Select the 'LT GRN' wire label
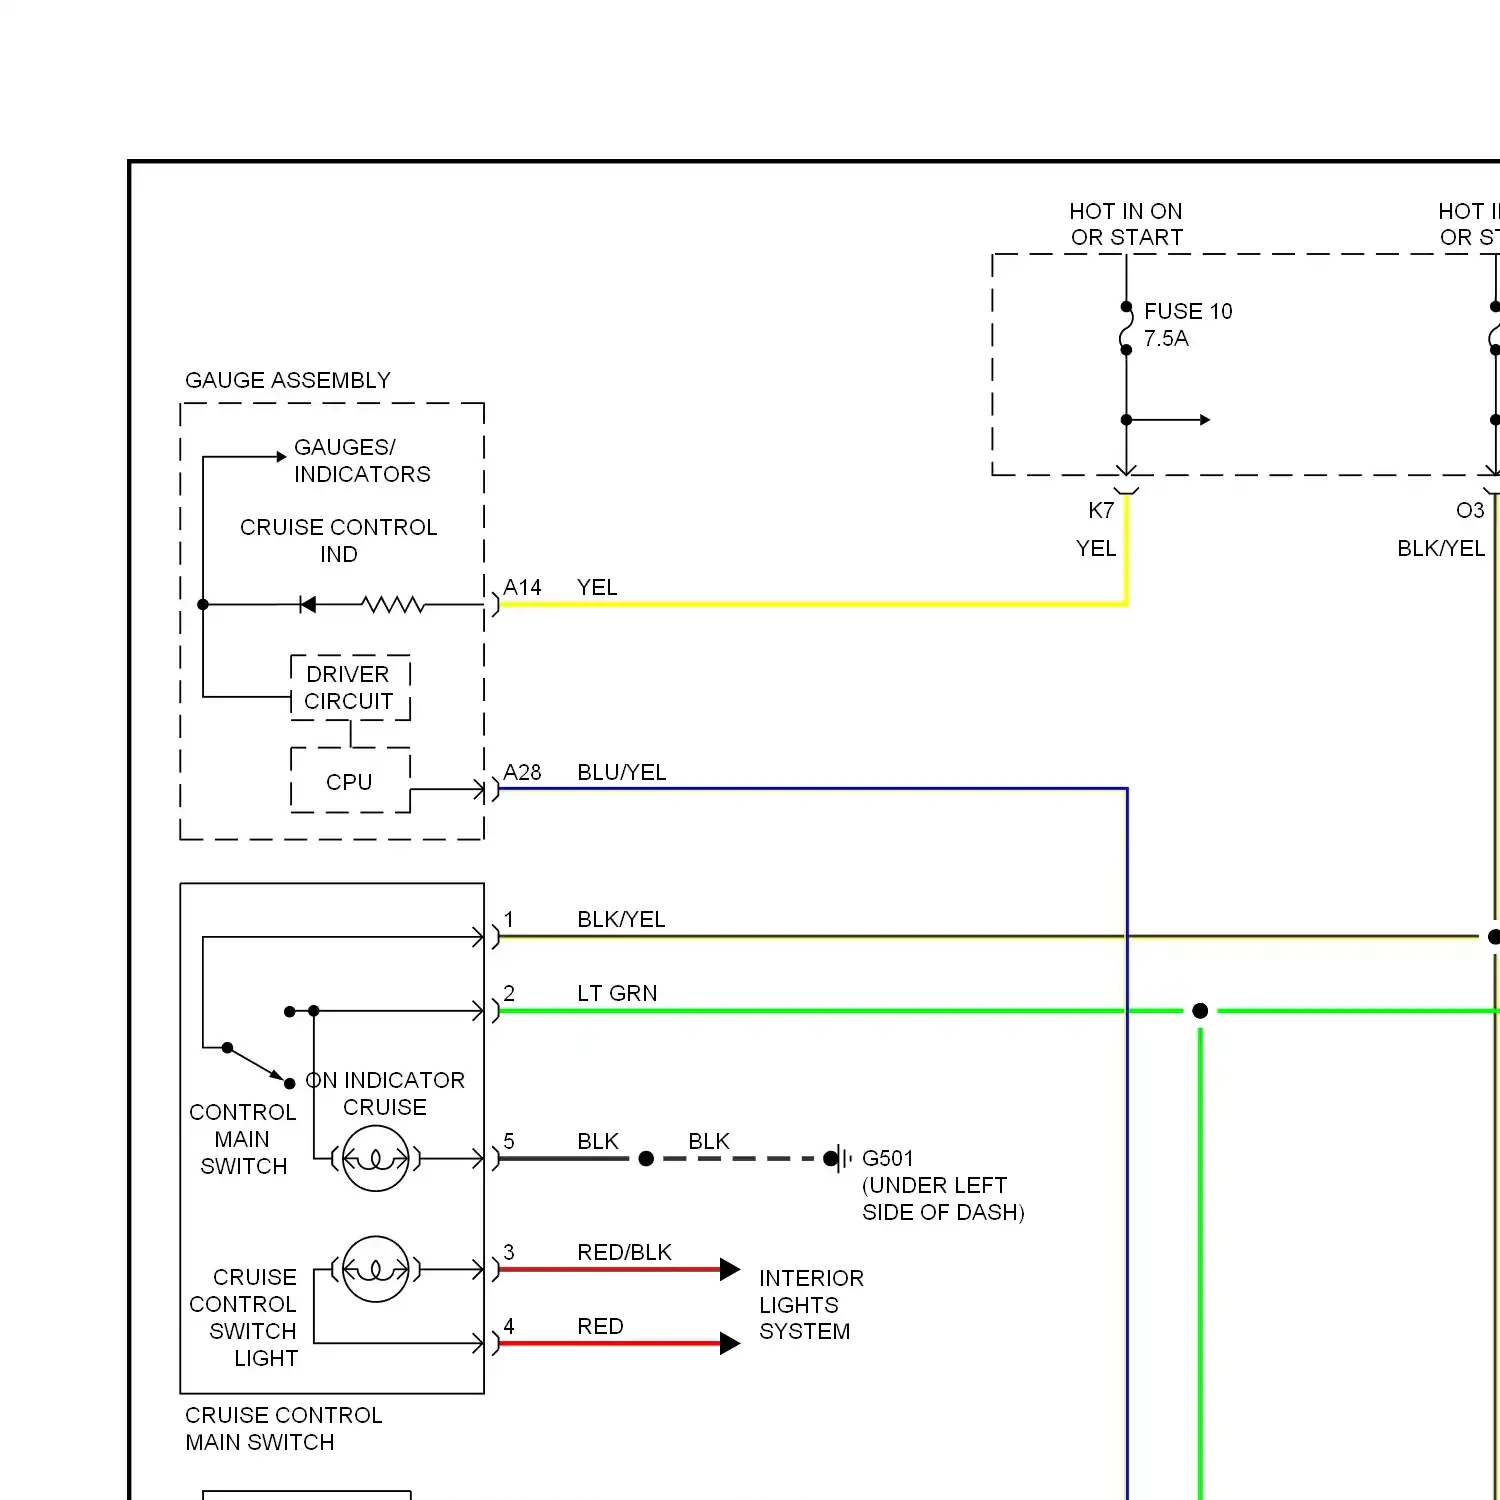 [x=617, y=993]
